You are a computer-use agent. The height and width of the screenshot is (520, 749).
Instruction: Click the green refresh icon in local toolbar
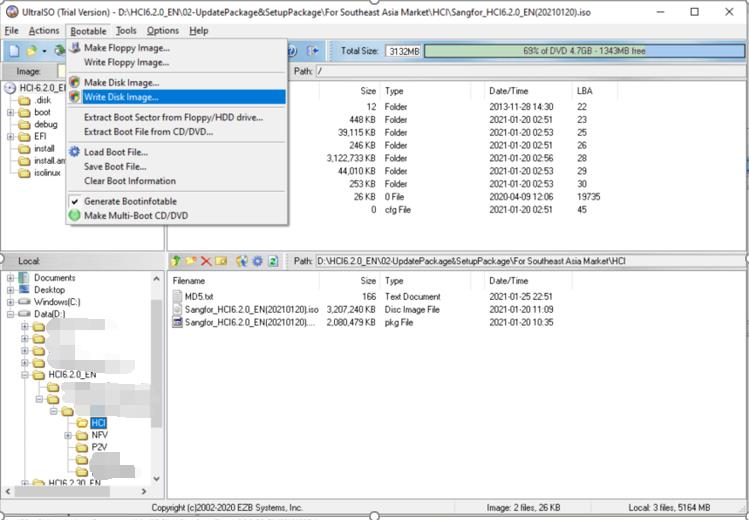(273, 261)
